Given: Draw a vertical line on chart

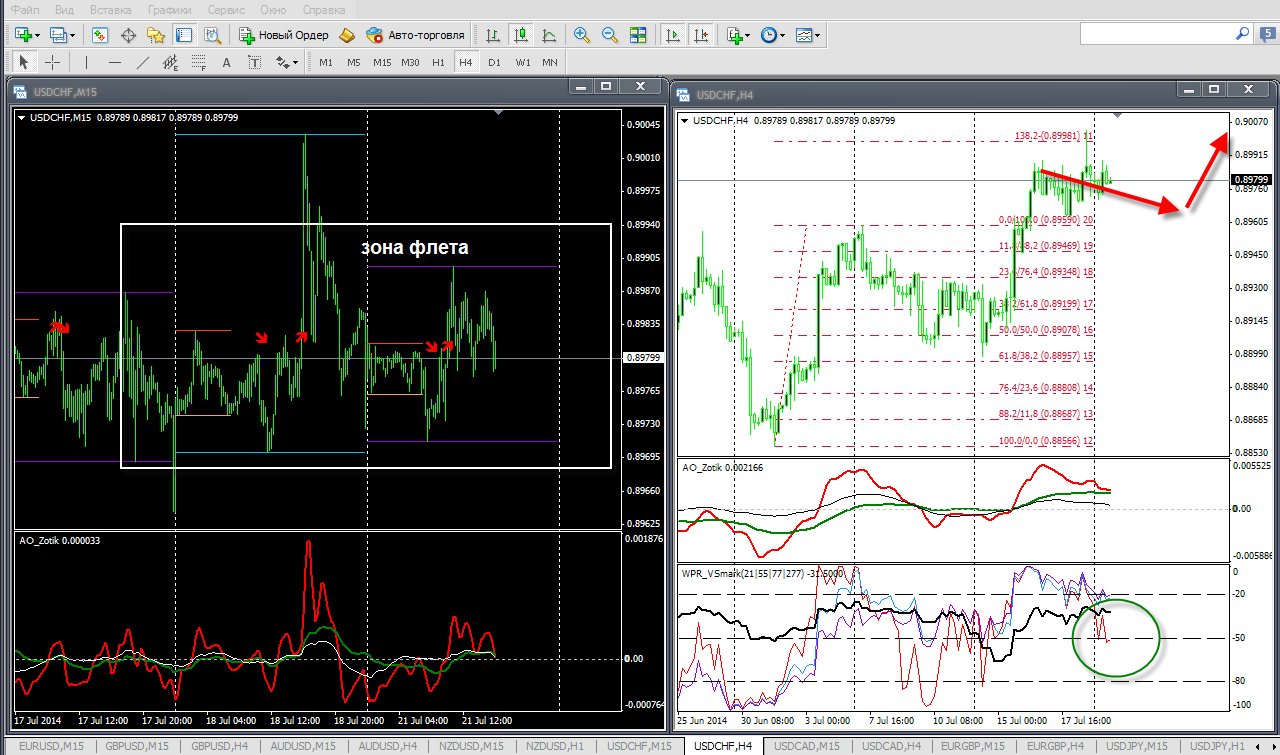Looking at the screenshot, I should (x=87, y=62).
